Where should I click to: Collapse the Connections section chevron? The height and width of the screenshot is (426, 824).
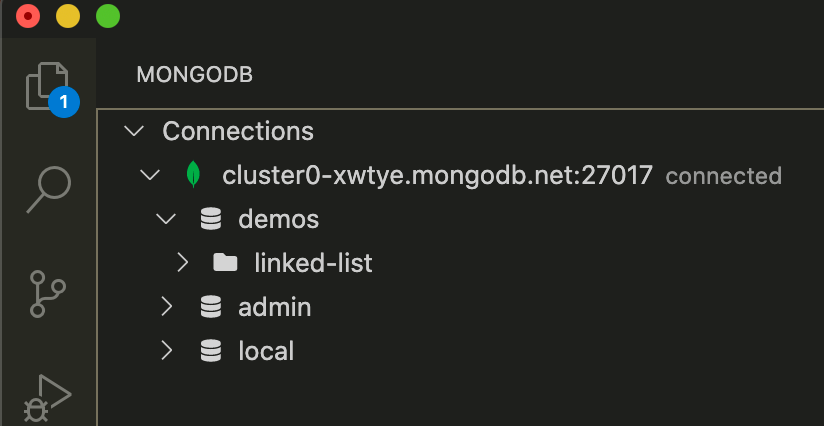click(134, 131)
